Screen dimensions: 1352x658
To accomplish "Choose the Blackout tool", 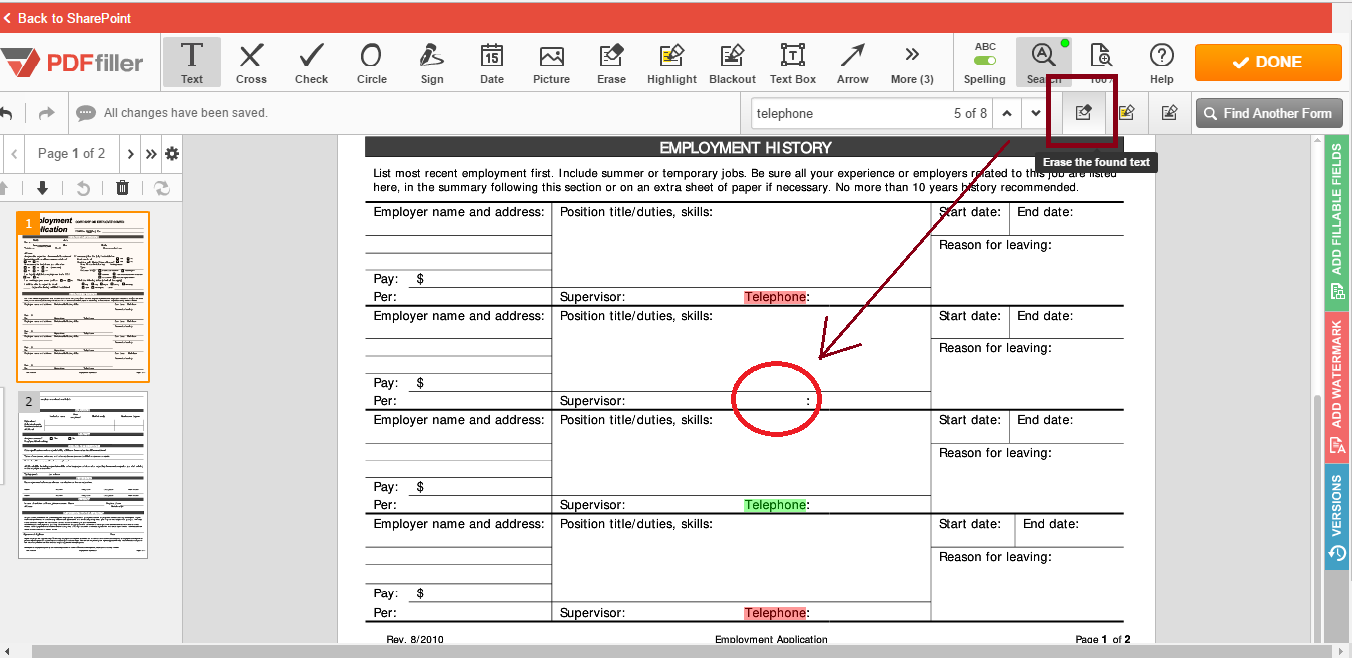I will (x=733, y=63).
